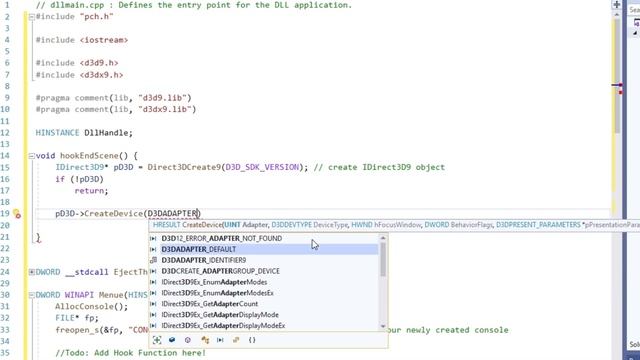Click the return statement on line 17
Screen dimensions: 640x360
point(91,191)
